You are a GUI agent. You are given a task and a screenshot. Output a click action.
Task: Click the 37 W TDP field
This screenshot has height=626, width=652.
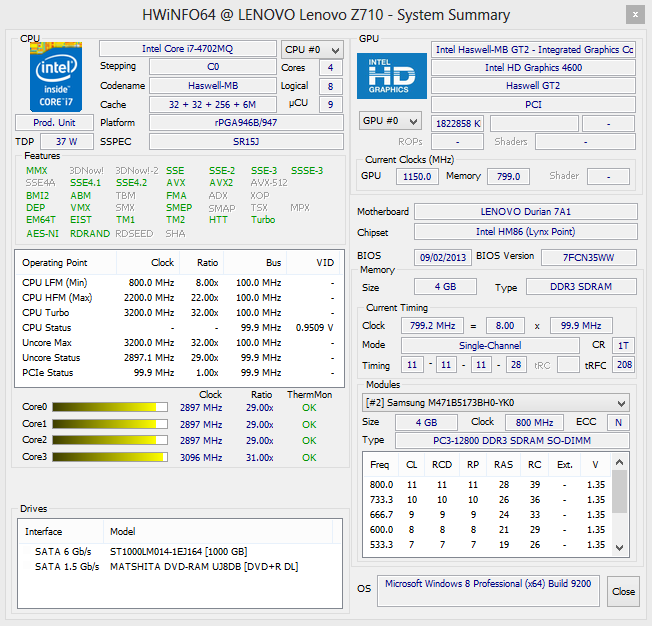tap(67, 141)
